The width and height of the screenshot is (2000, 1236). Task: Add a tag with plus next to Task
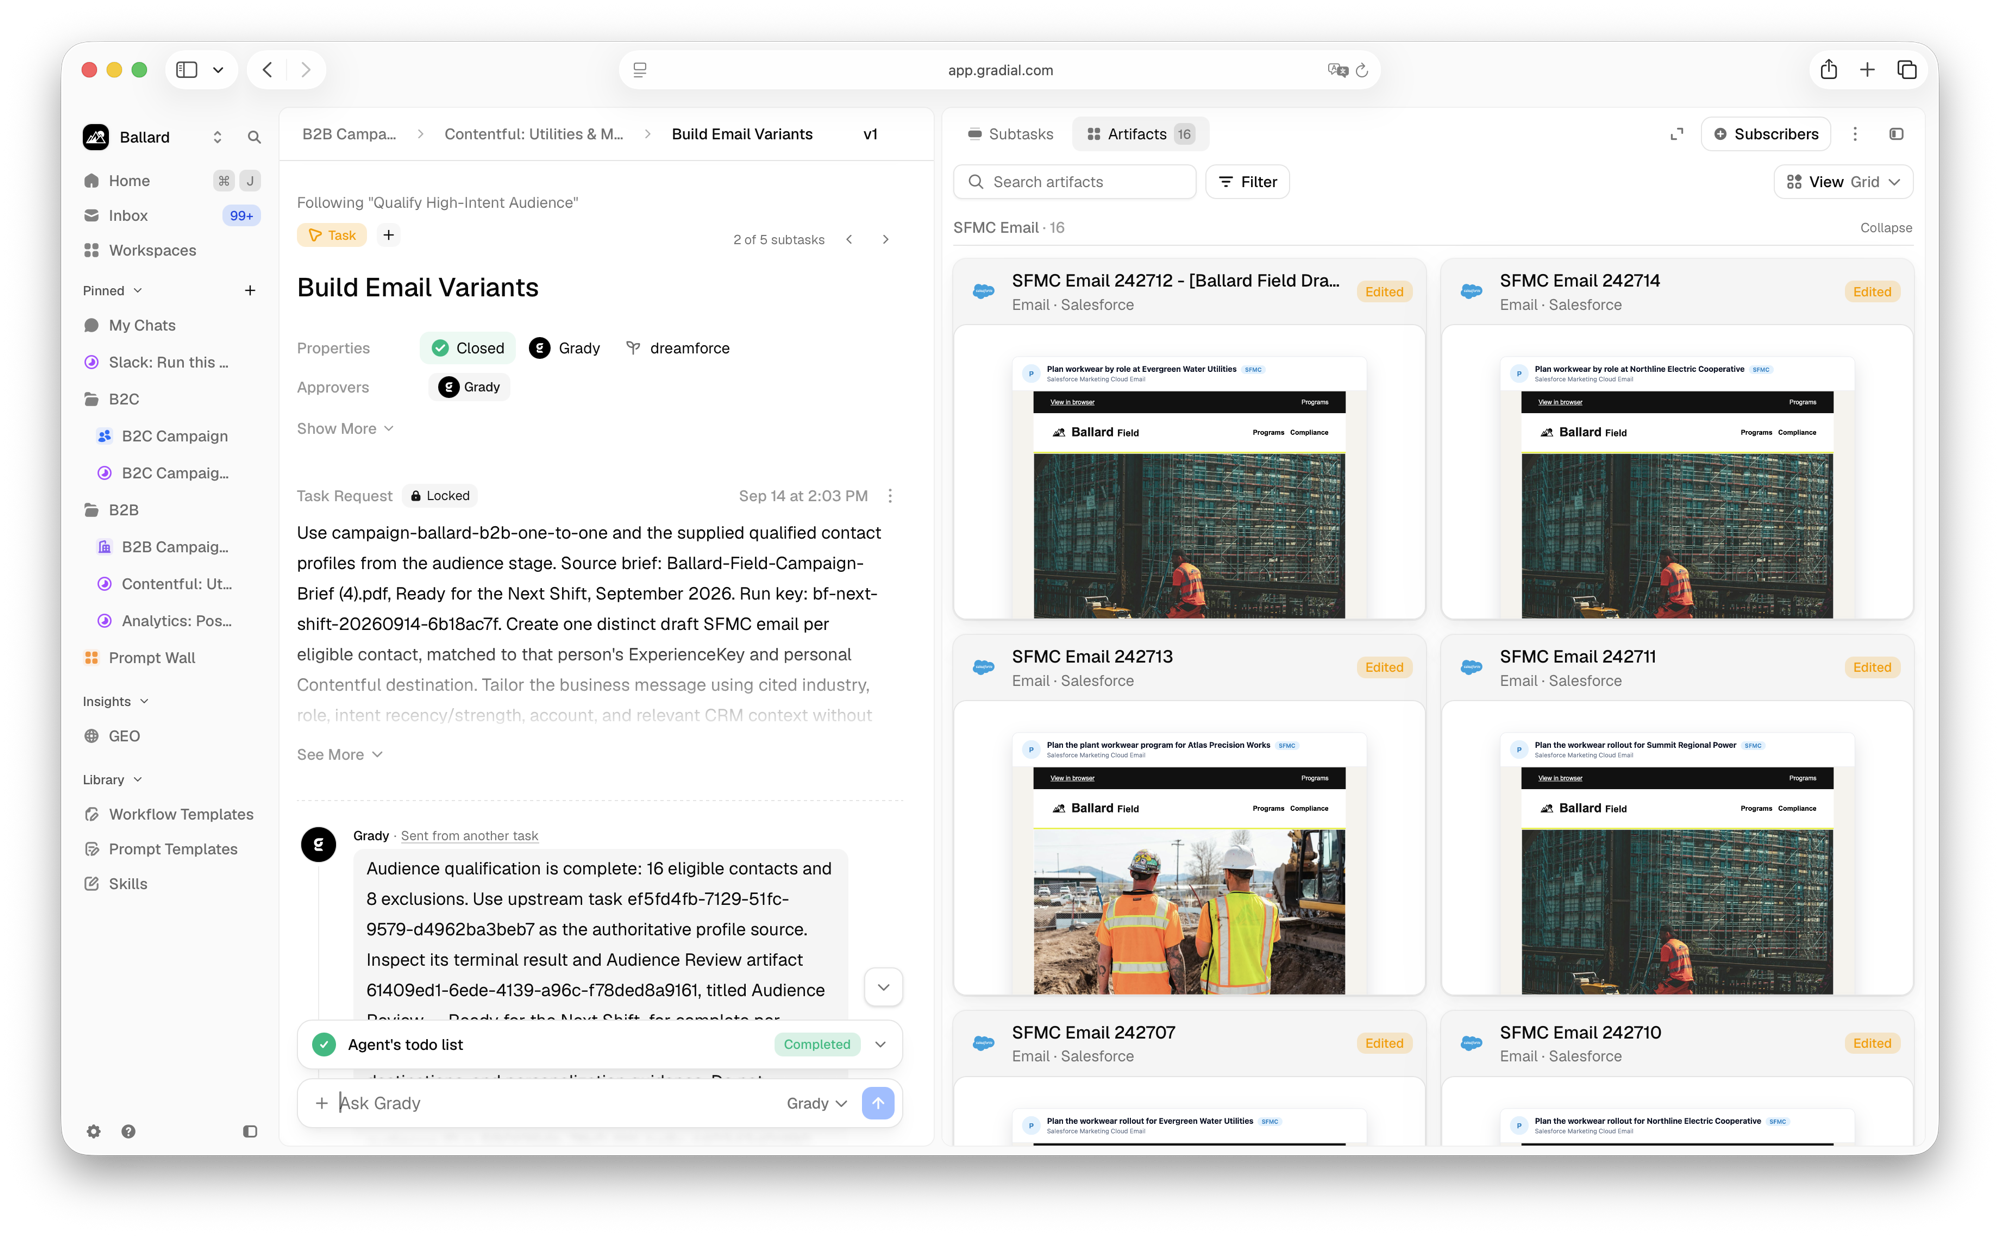pos(389,235)
